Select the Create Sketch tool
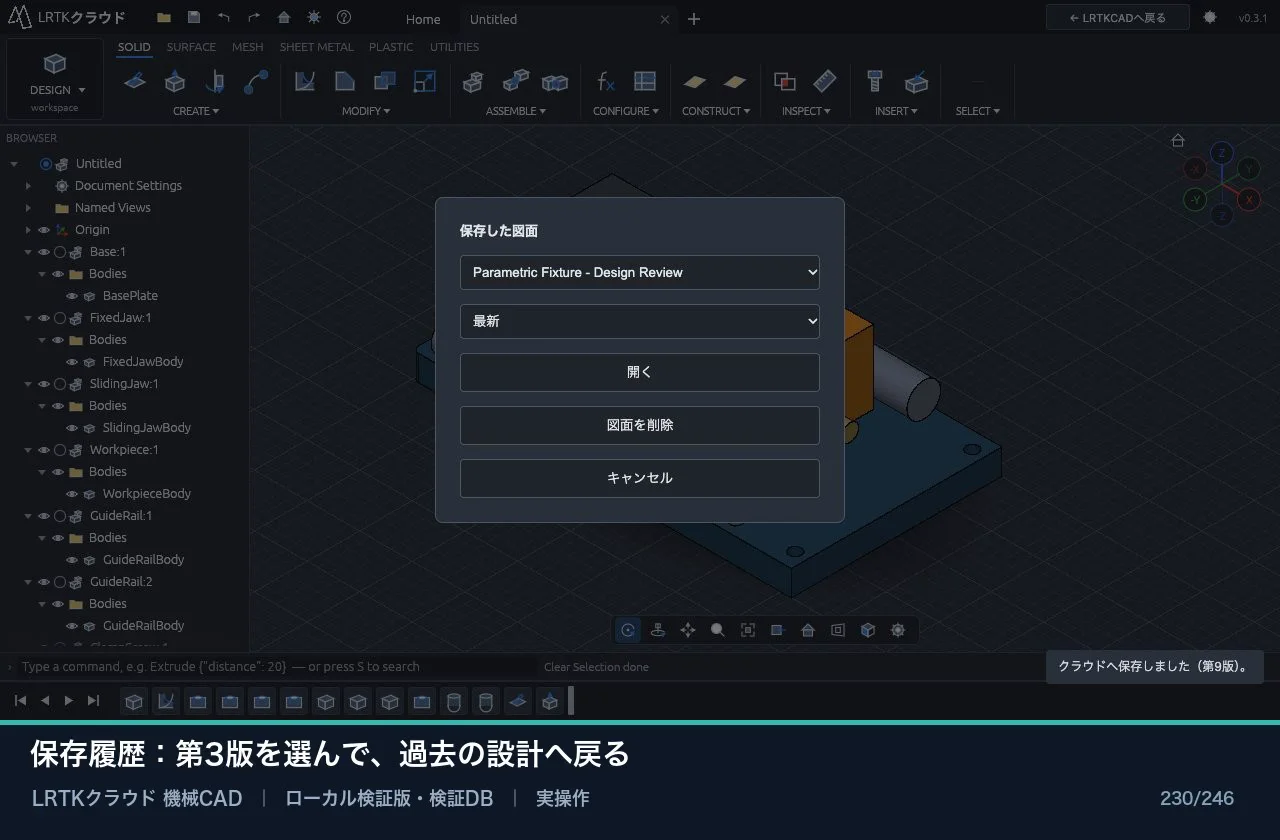 coord(135,82)
